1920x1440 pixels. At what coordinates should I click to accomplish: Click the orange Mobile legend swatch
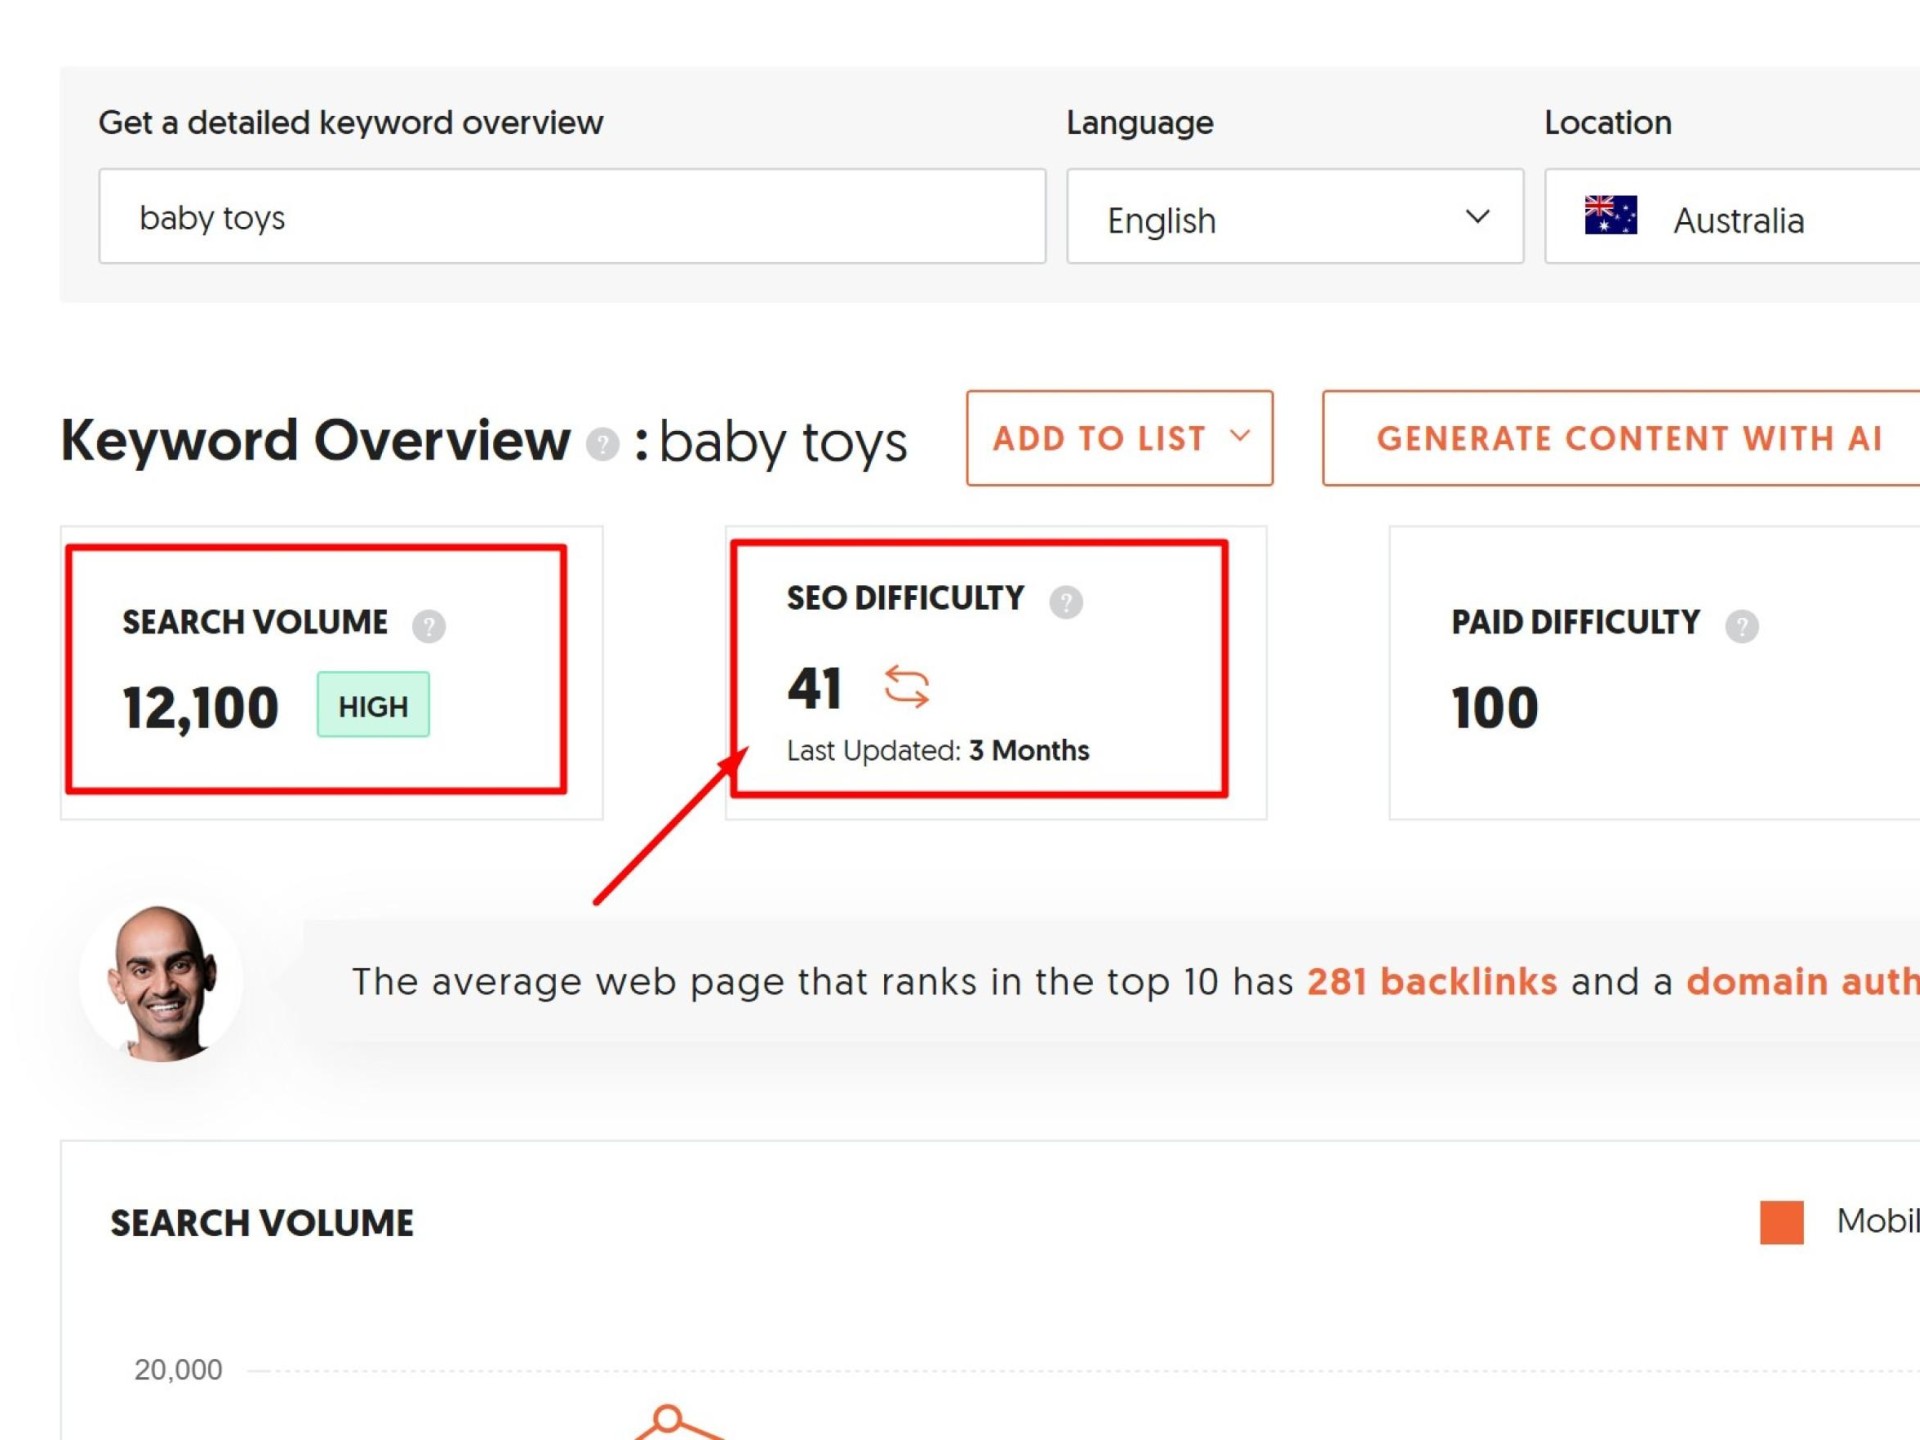click(x=1781, y=1222)
